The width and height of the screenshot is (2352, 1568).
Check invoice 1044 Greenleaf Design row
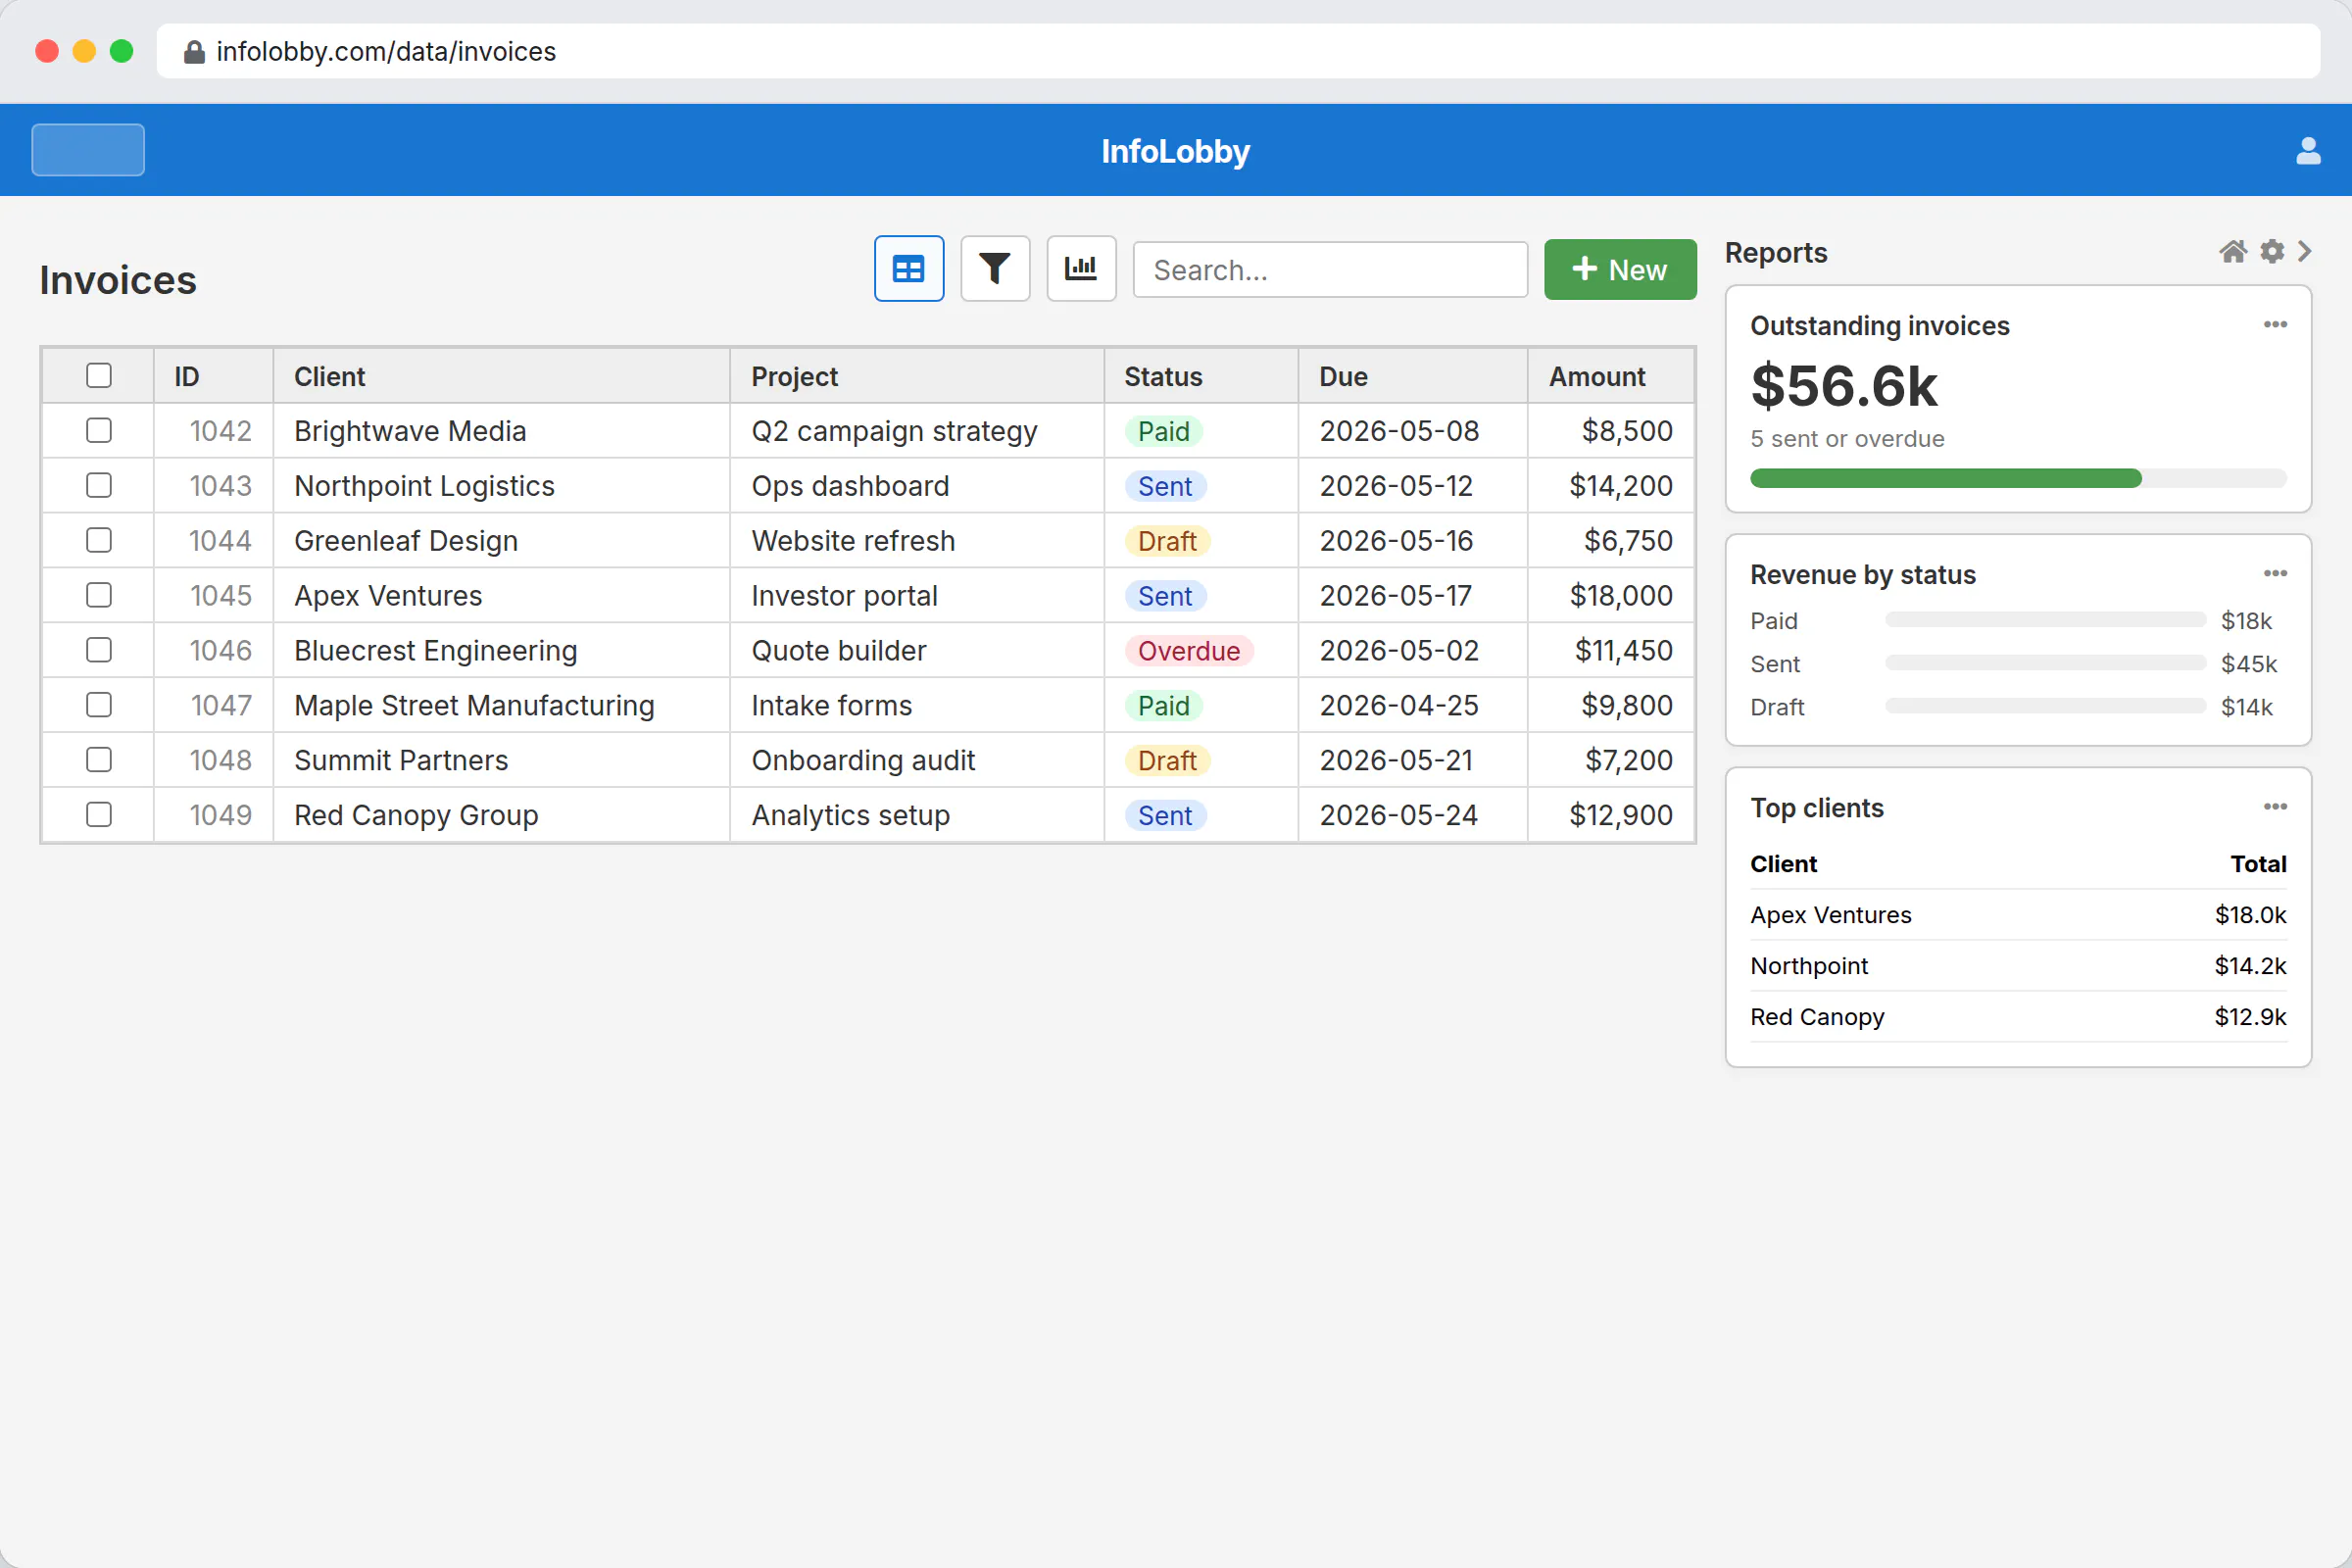99,540
